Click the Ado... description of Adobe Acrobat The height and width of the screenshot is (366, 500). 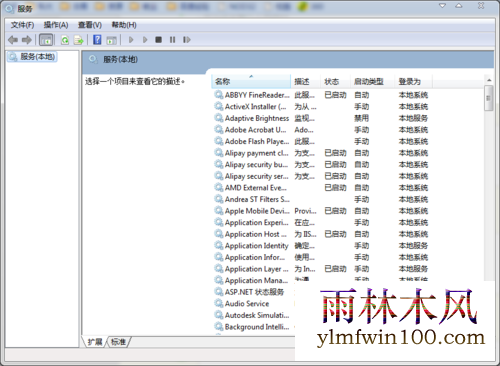304,130
